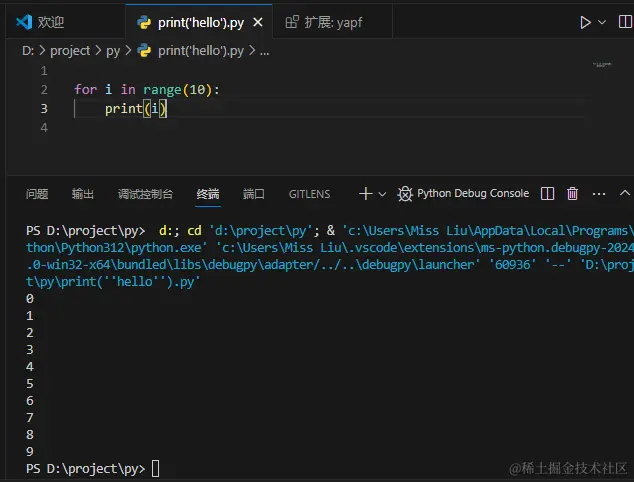Image resolution: width=634 pixels, height=482 pixels.
Task: Click the extension icon on the yapf tab
Action: [x=292, y=22]
